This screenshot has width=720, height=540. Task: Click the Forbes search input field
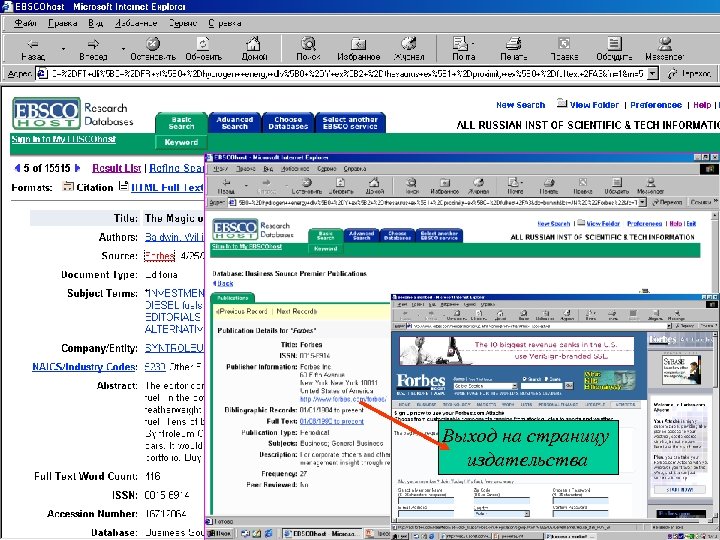541,386
